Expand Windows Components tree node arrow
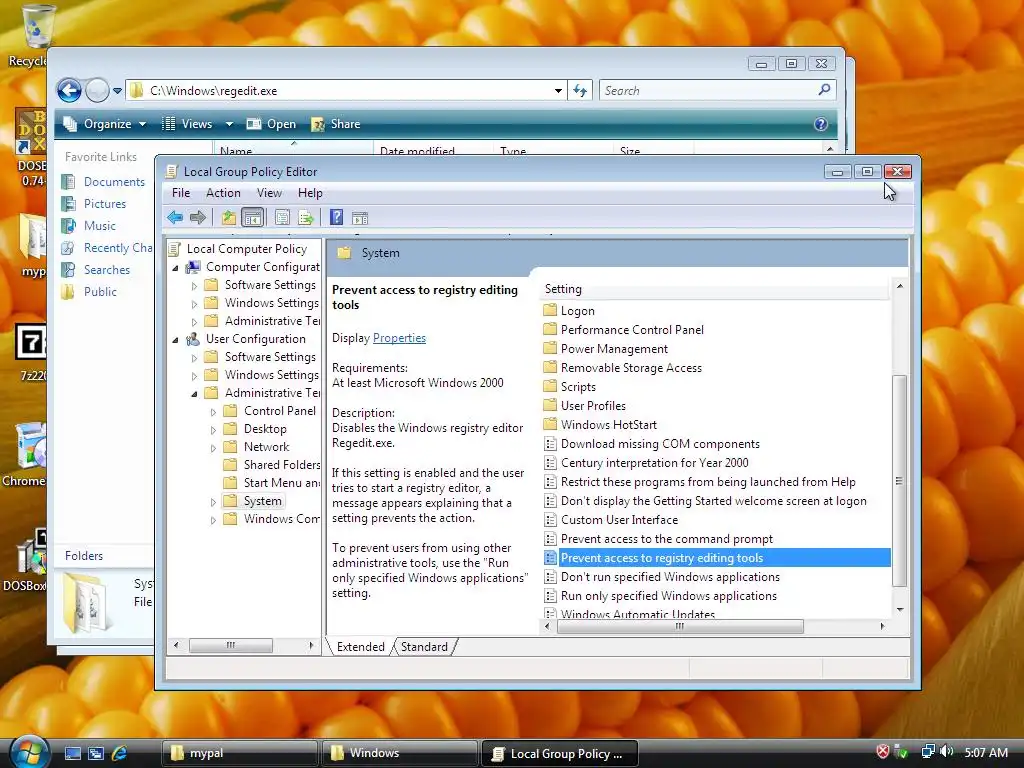The image size is (1024, 768). point(213,520)
